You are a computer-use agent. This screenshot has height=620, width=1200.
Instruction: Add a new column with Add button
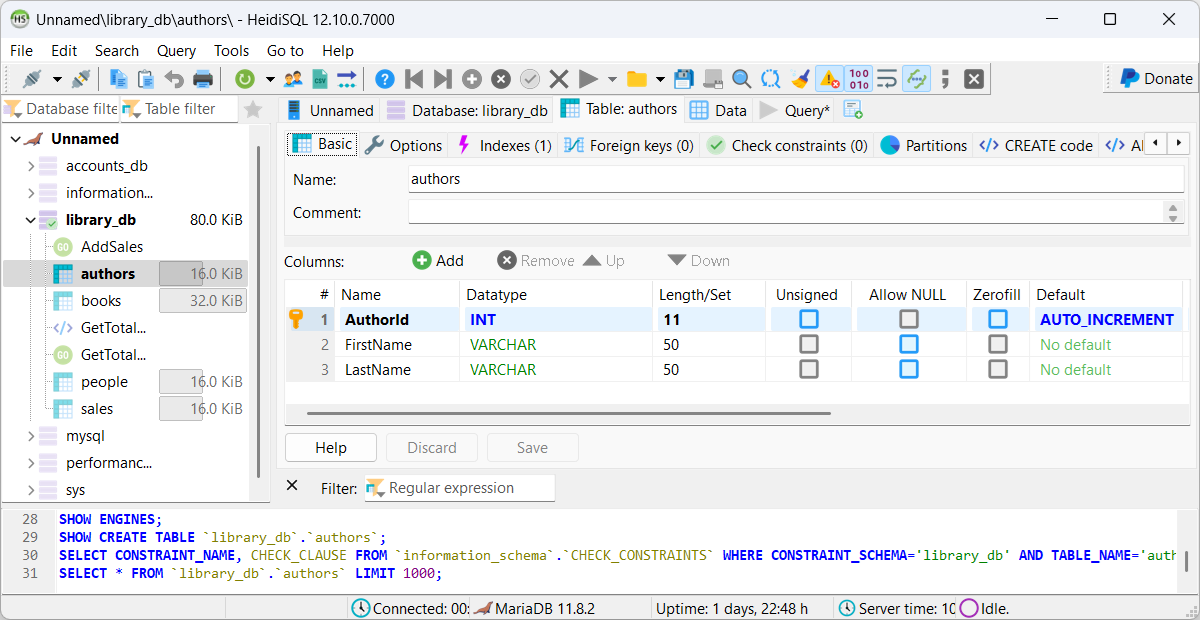coord(438,260)
